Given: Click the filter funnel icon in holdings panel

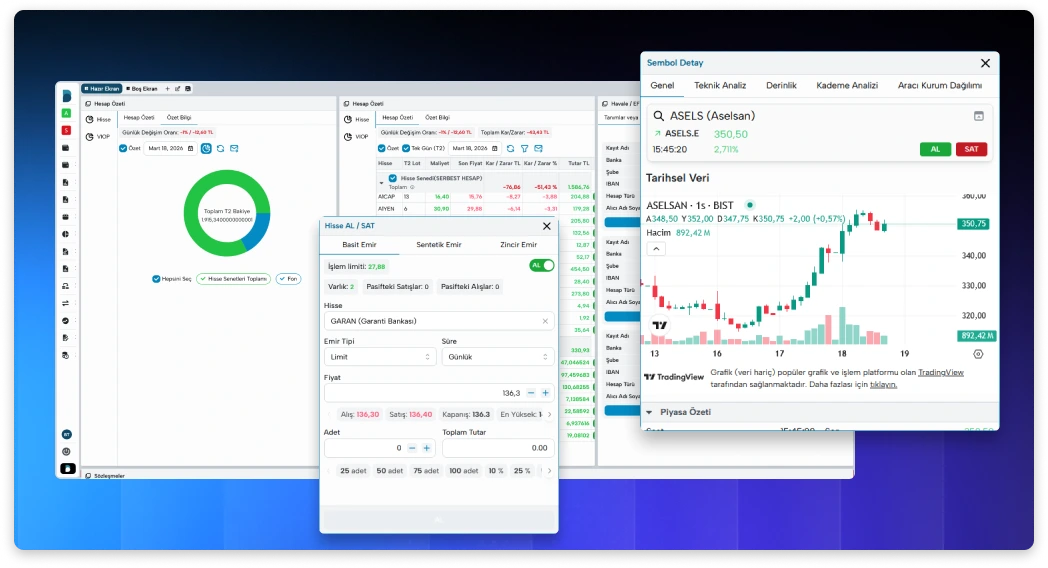Looking at the screenshot, I should [x=524, y=148].
